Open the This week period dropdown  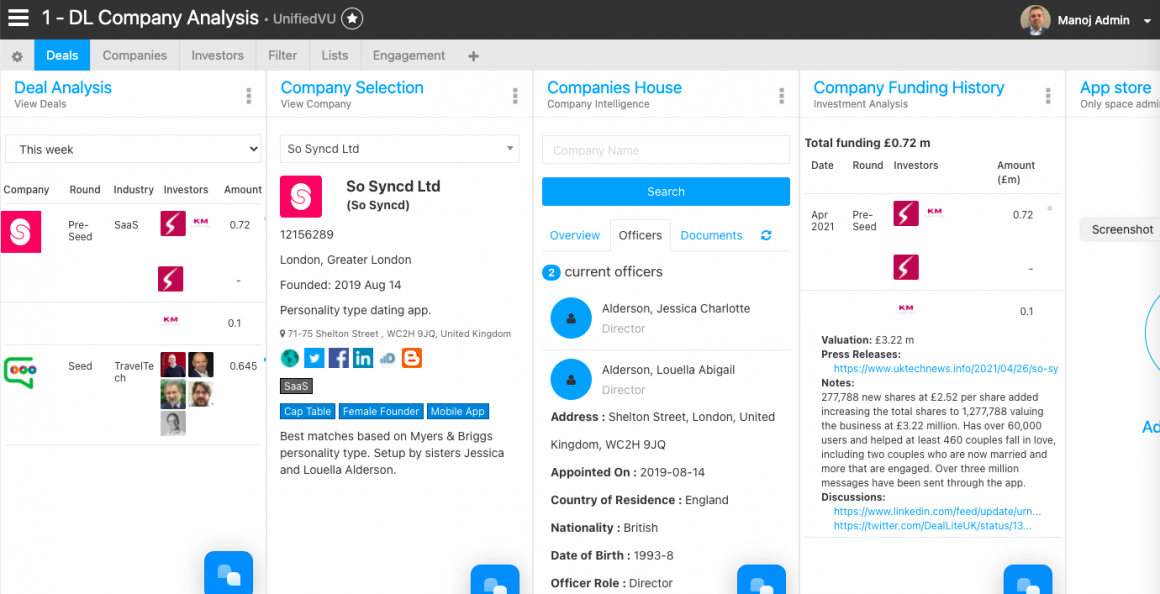point(134,149)
